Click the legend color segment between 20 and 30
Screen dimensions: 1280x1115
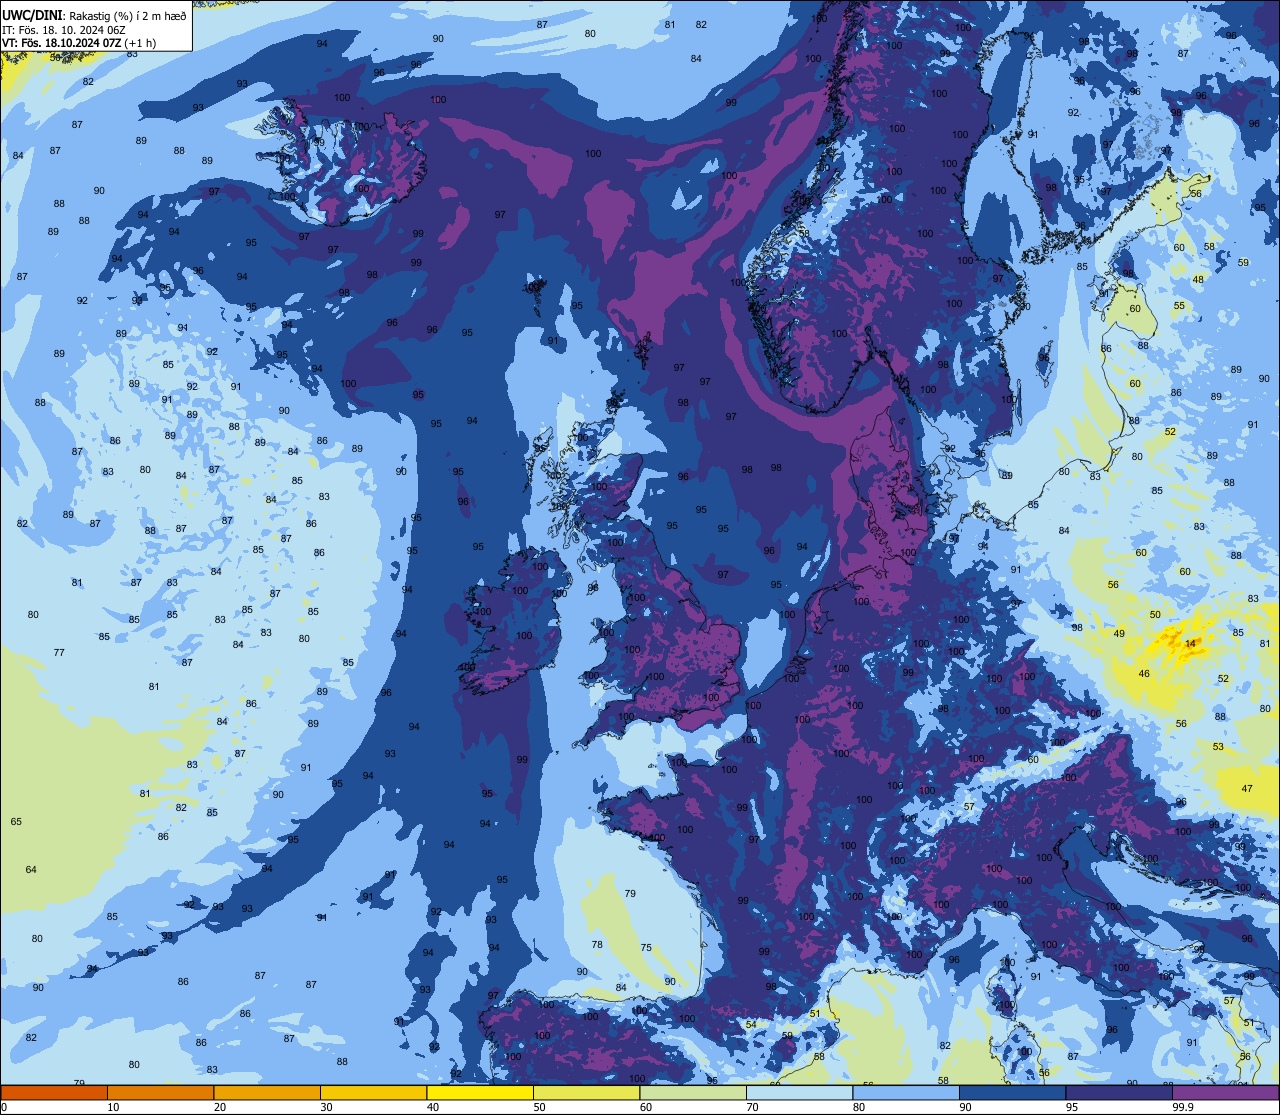coord(267,1092)
